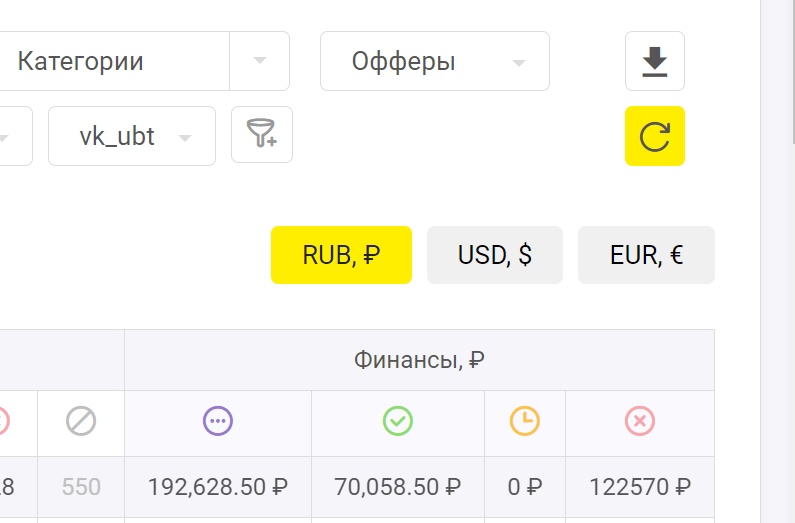Click the Финансы, ₽ column group header
Image resolution: width=795 pixels, height=523 pixels.
point(419,360)
